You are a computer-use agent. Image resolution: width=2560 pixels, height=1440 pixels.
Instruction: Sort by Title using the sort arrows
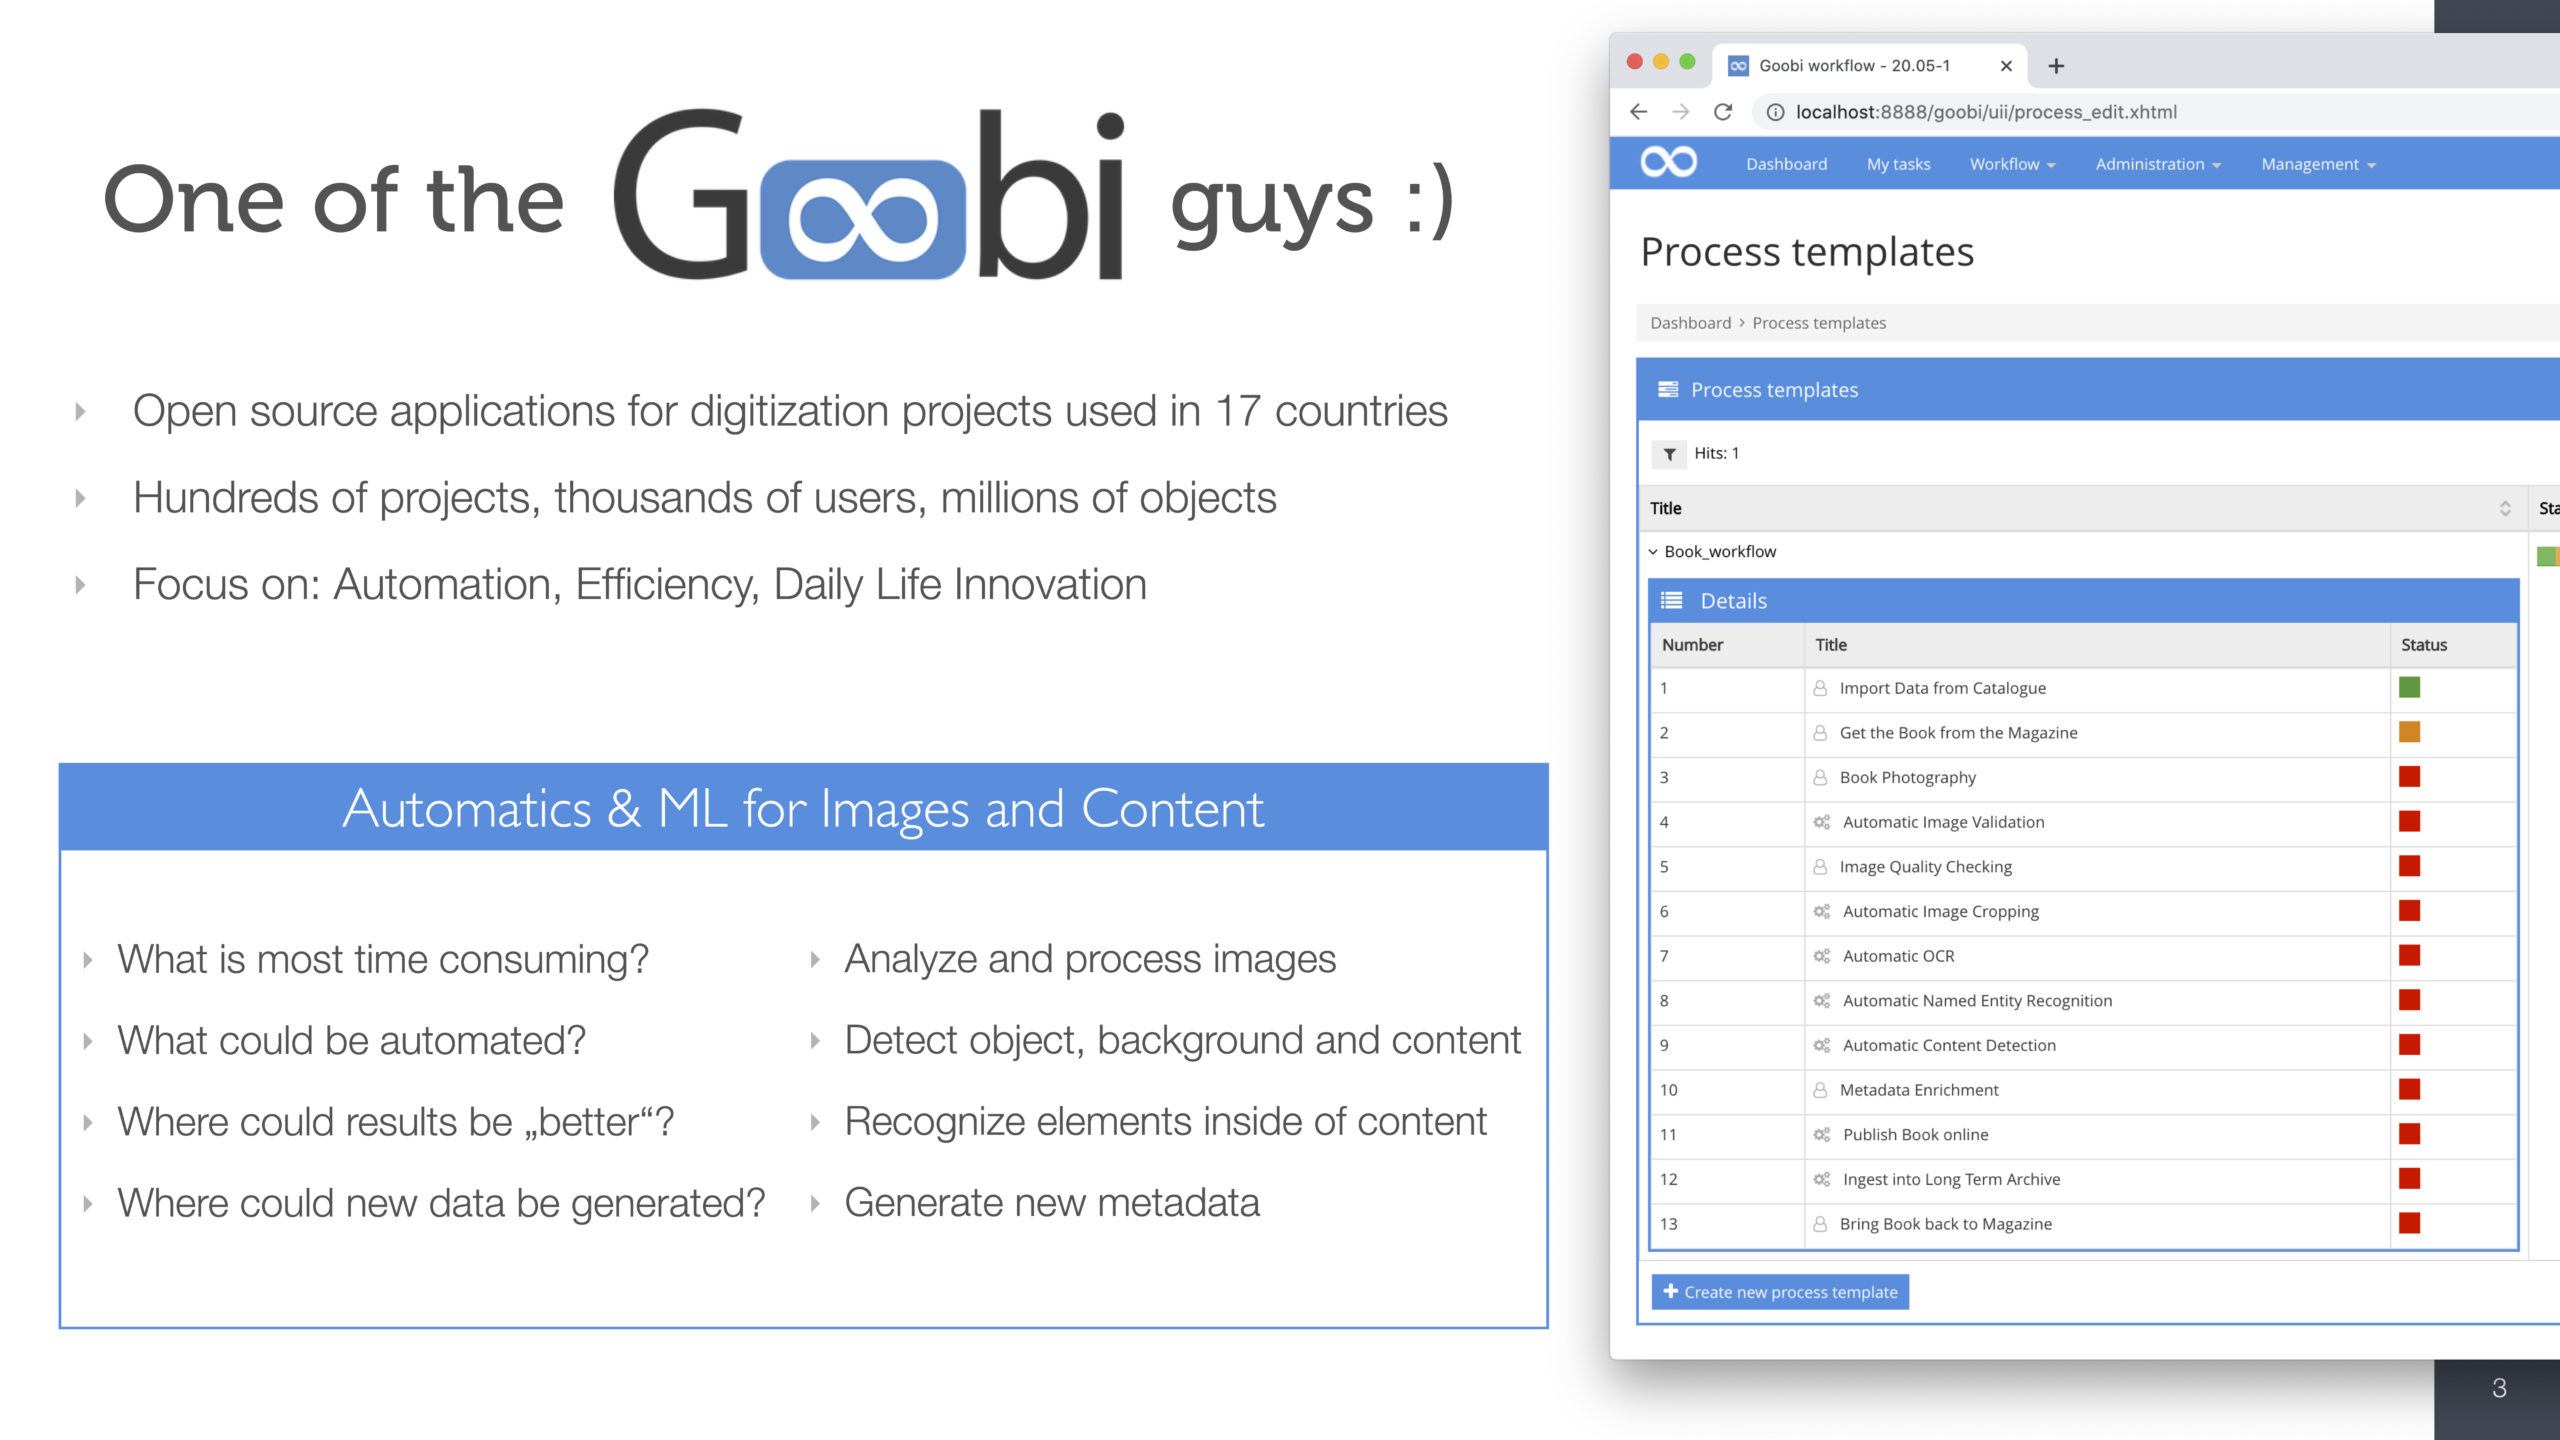coord(2505,508)
